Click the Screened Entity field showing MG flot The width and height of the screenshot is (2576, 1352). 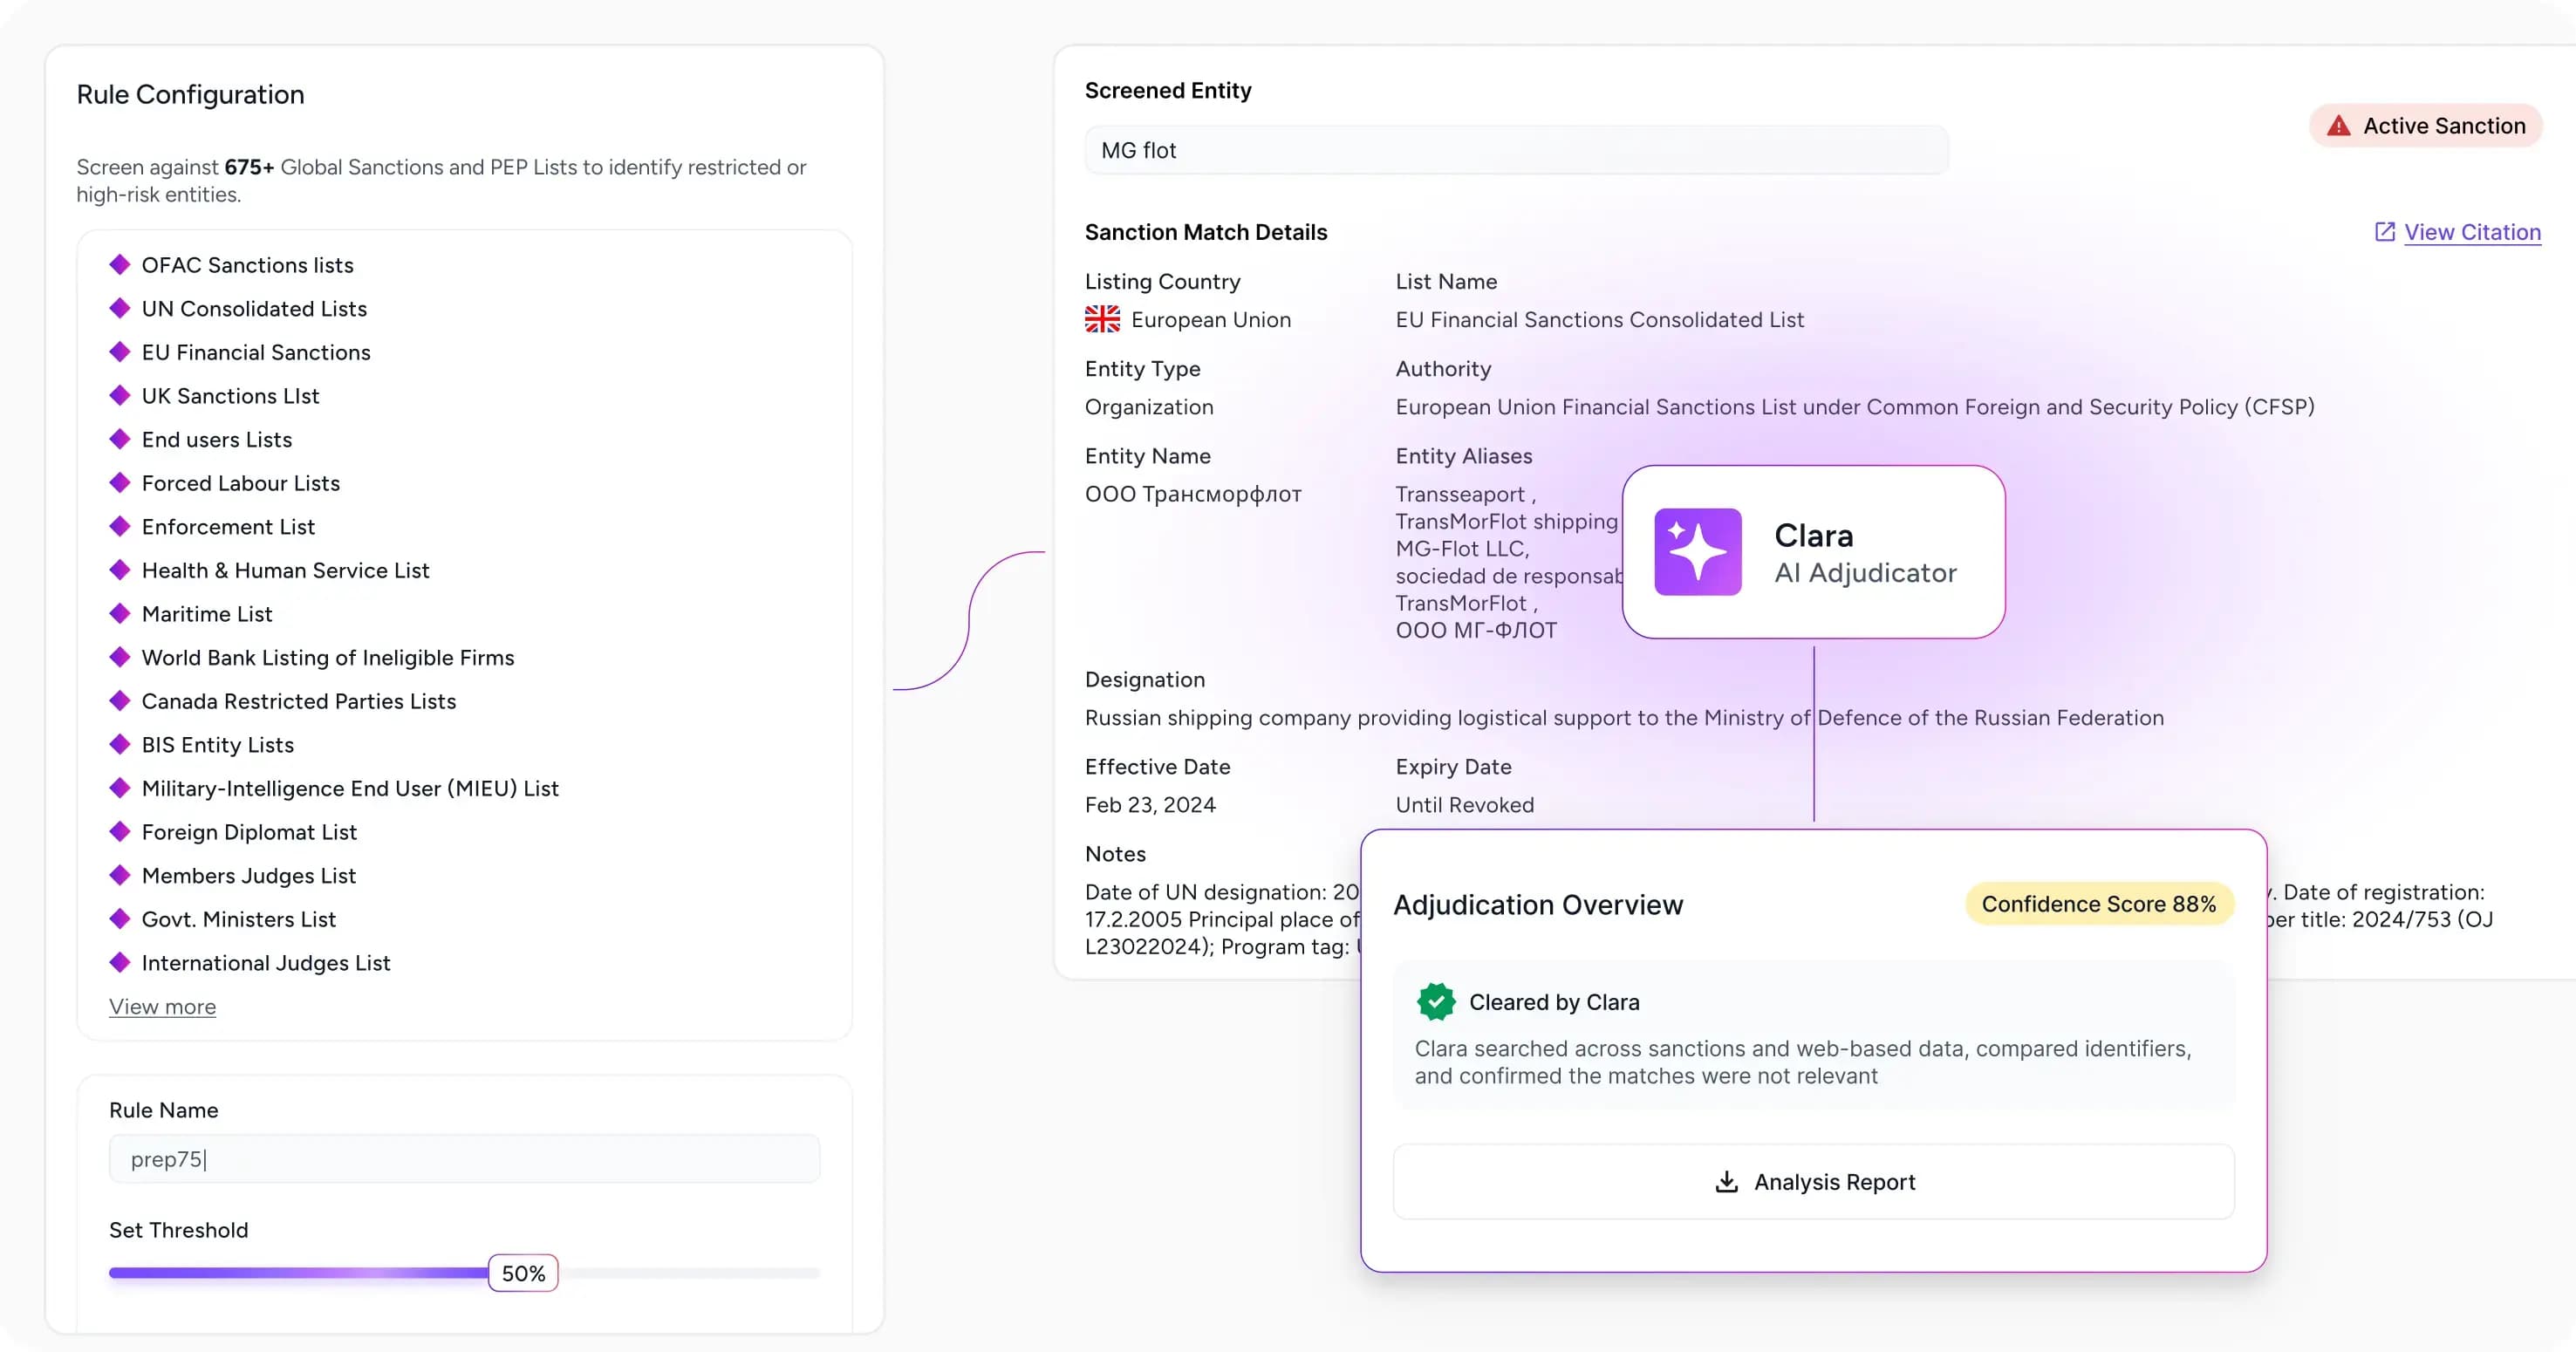coord(1515,150)
